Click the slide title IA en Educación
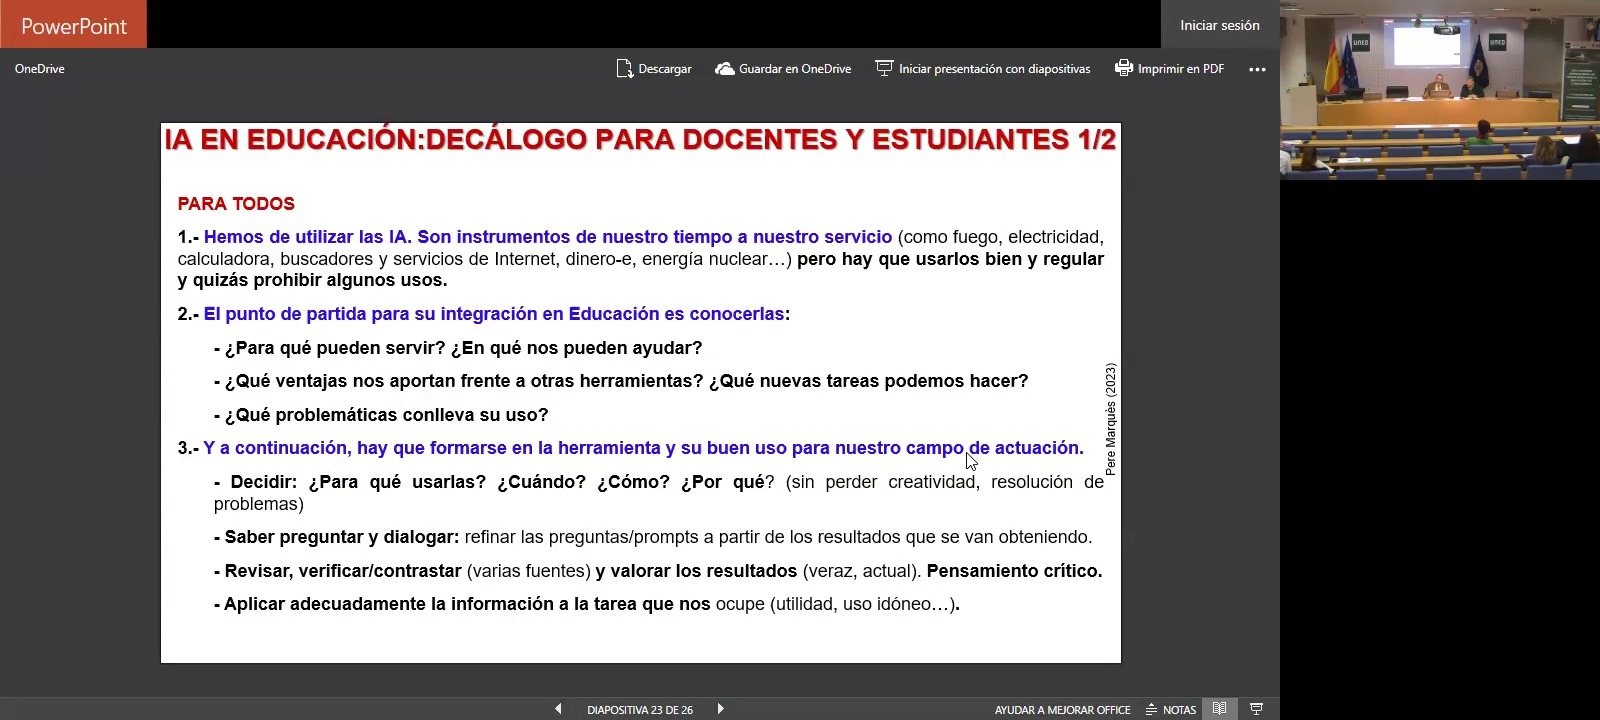Screen dimensions: 1600x720 [x=640, y=140]
